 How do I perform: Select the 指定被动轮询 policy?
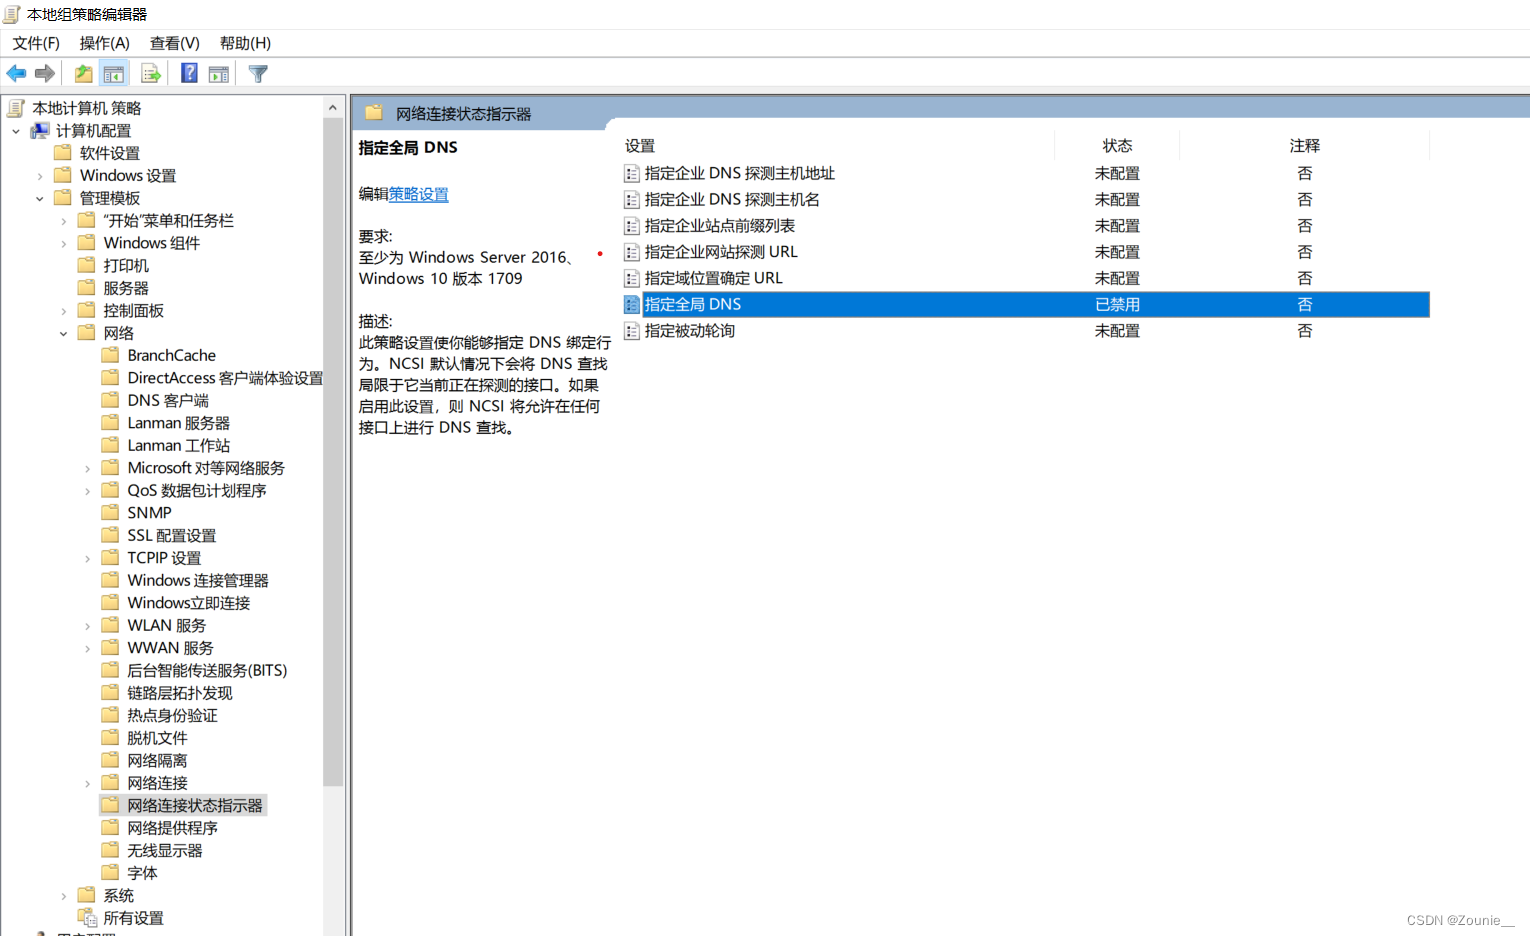690,331
